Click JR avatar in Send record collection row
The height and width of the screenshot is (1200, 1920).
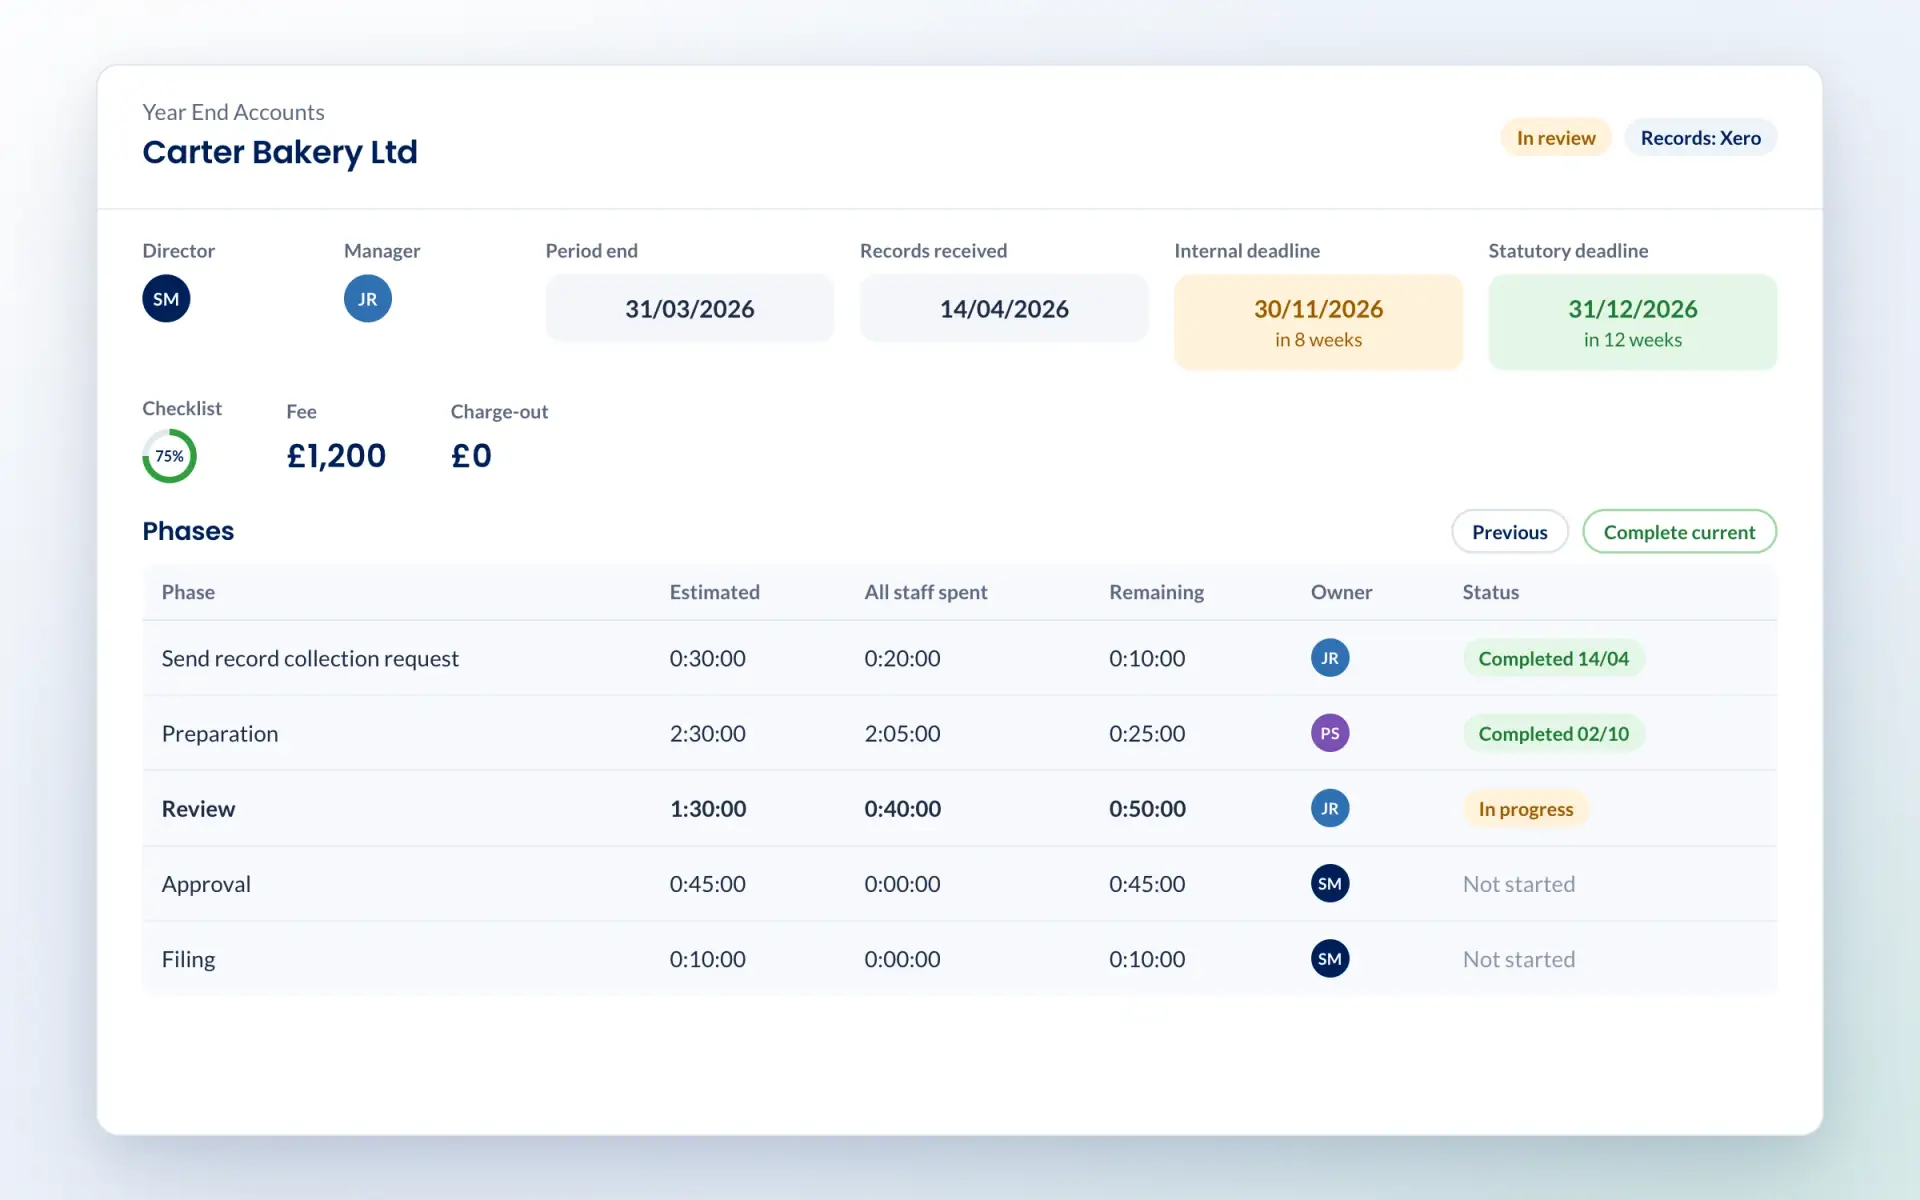[x=1330, y=658]
